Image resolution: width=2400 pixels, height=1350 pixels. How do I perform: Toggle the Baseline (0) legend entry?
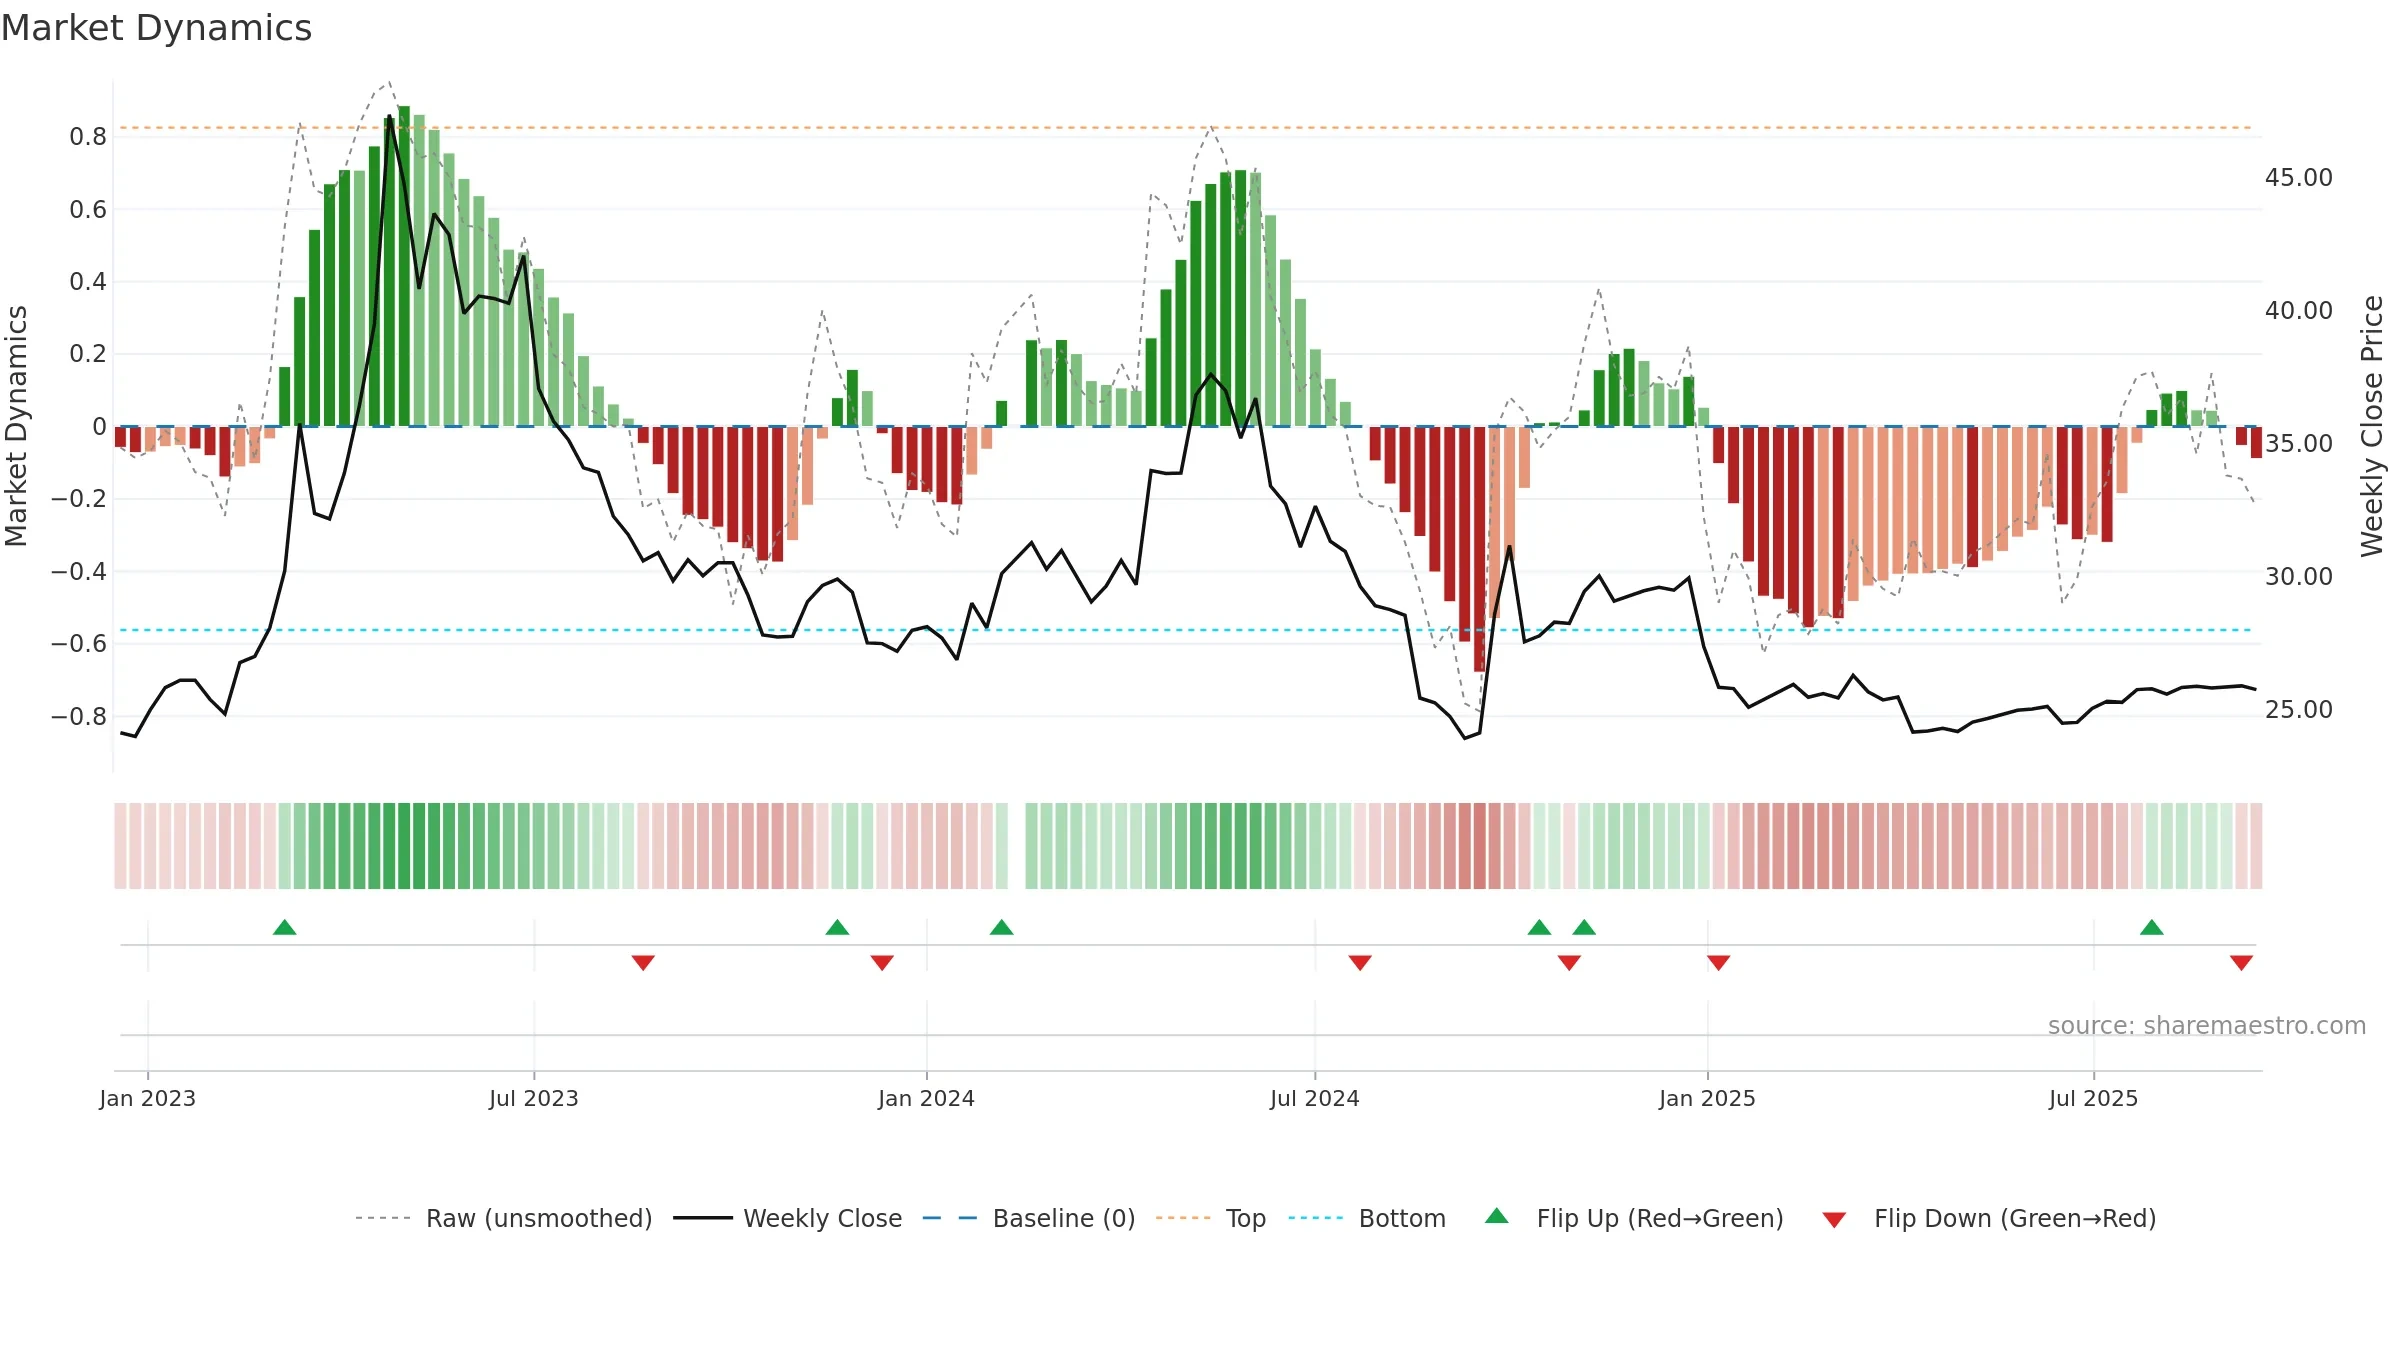[1028, 1218]
